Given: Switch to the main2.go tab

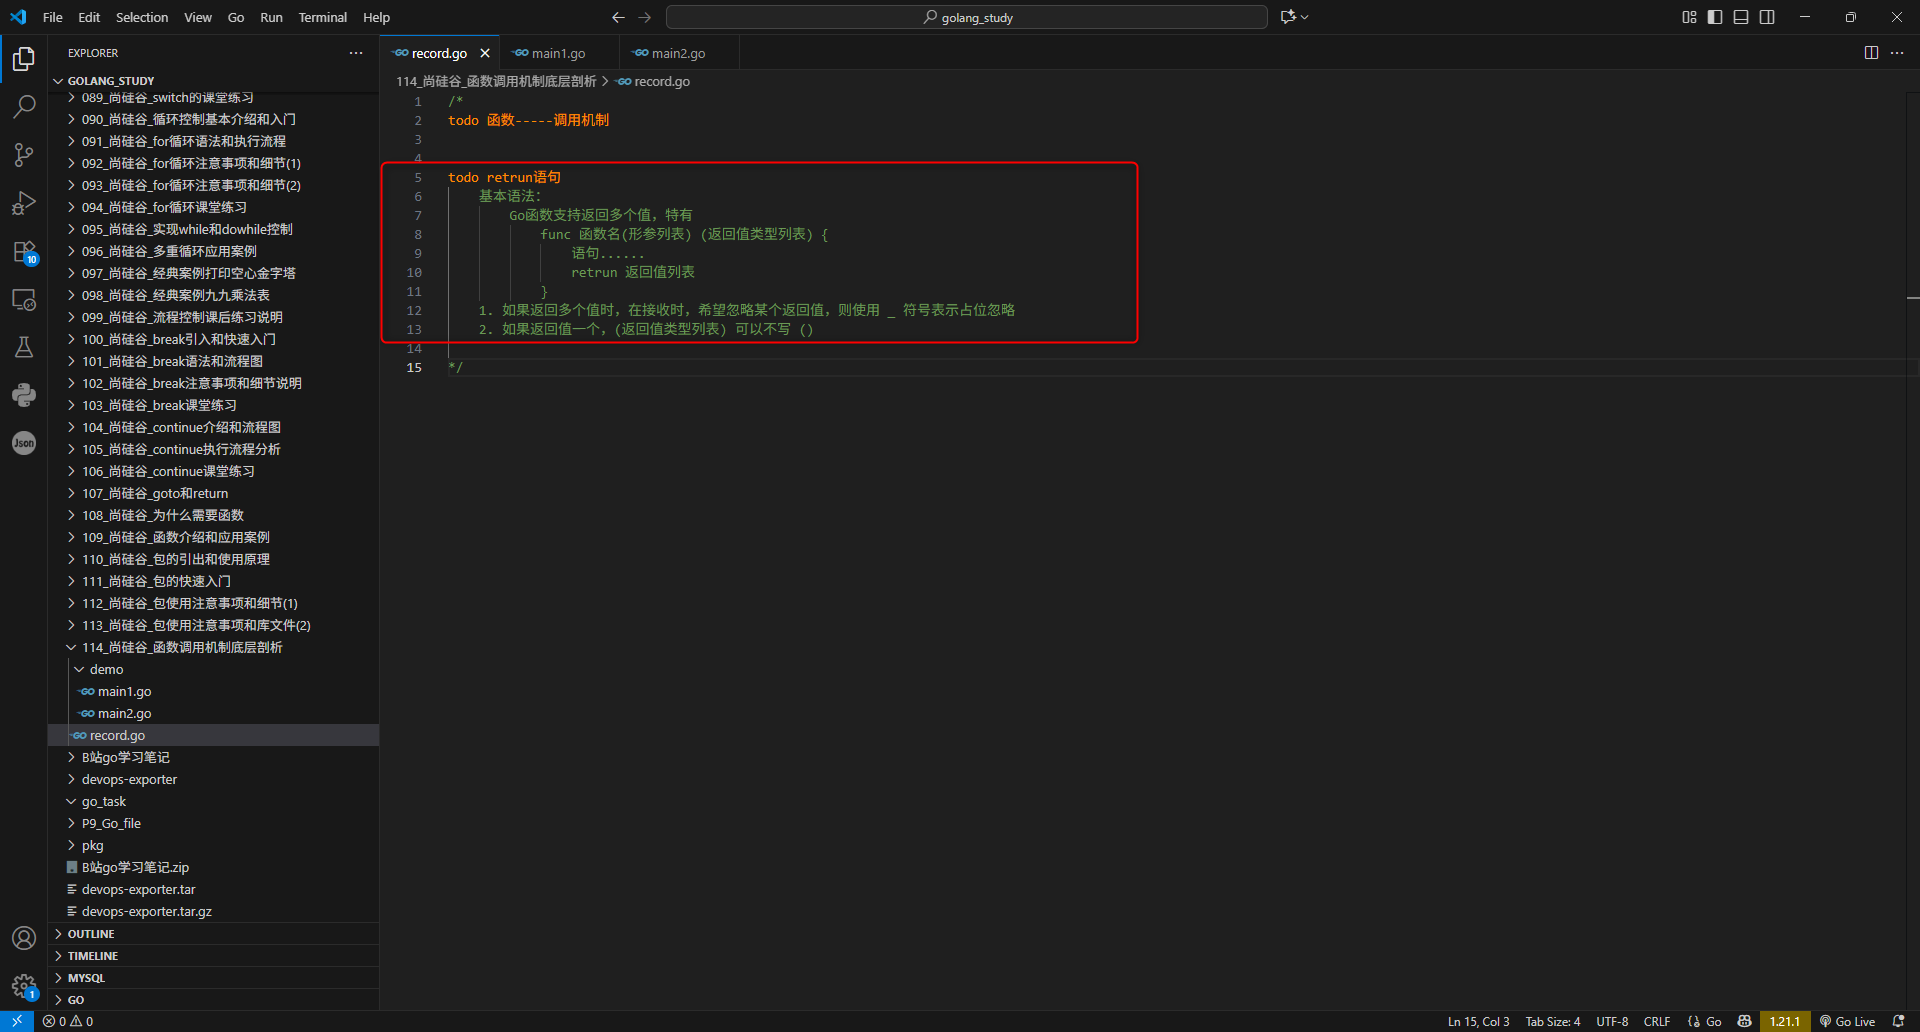Looking at the screenshot, I should tap(679, 53).
